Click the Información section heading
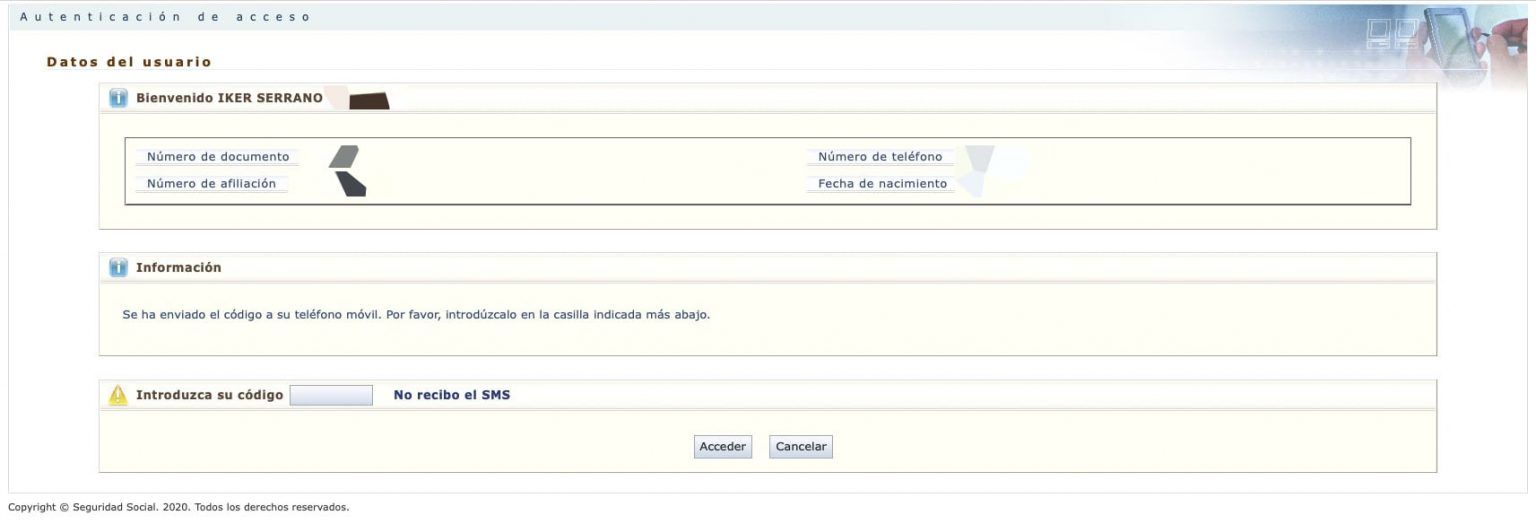Image resolution: width=1536 pixels, height=524 pixels. pyautogui.click(x=179, y=268)
